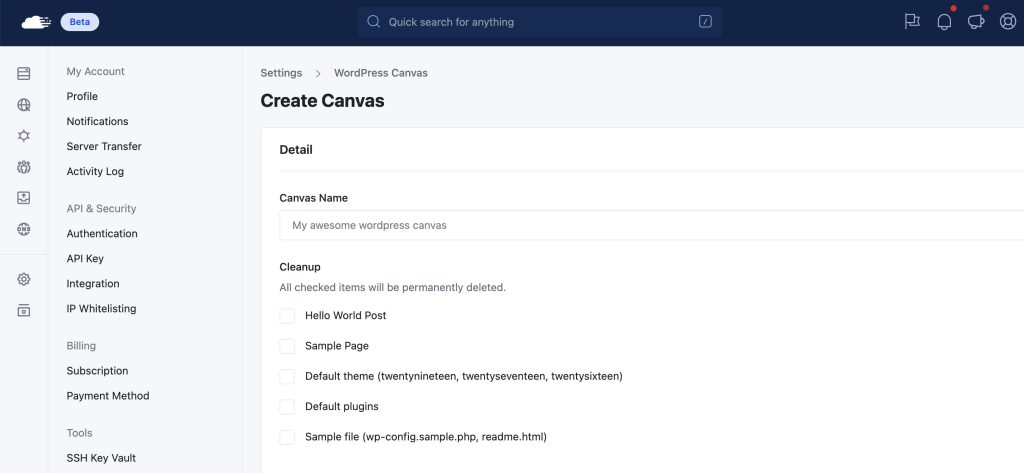This screenshot has height=473, width=1024.
Task: Click the flag icon in top bar
Action: click(x=912, y=22)
